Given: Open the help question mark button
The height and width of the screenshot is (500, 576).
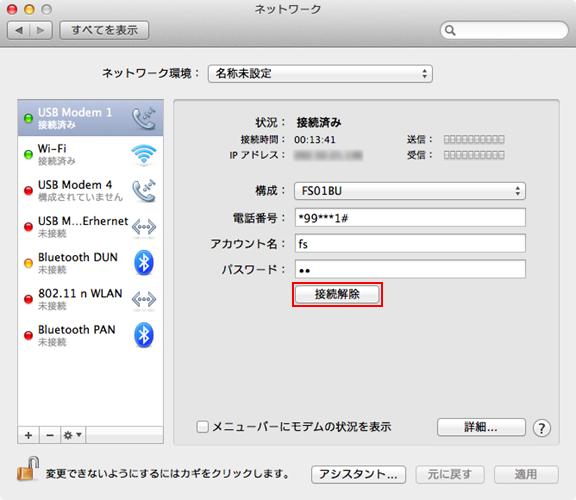Looking at the screenshot, I should (x=541, y=428).
